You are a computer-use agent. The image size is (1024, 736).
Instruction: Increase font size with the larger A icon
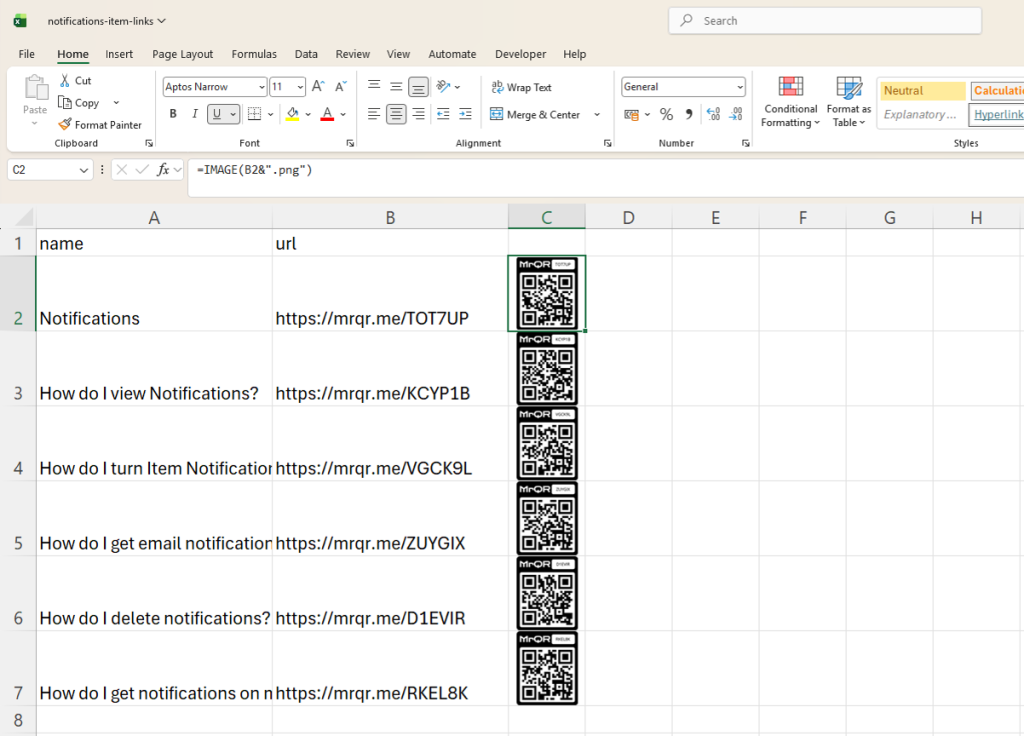point(318,86)
